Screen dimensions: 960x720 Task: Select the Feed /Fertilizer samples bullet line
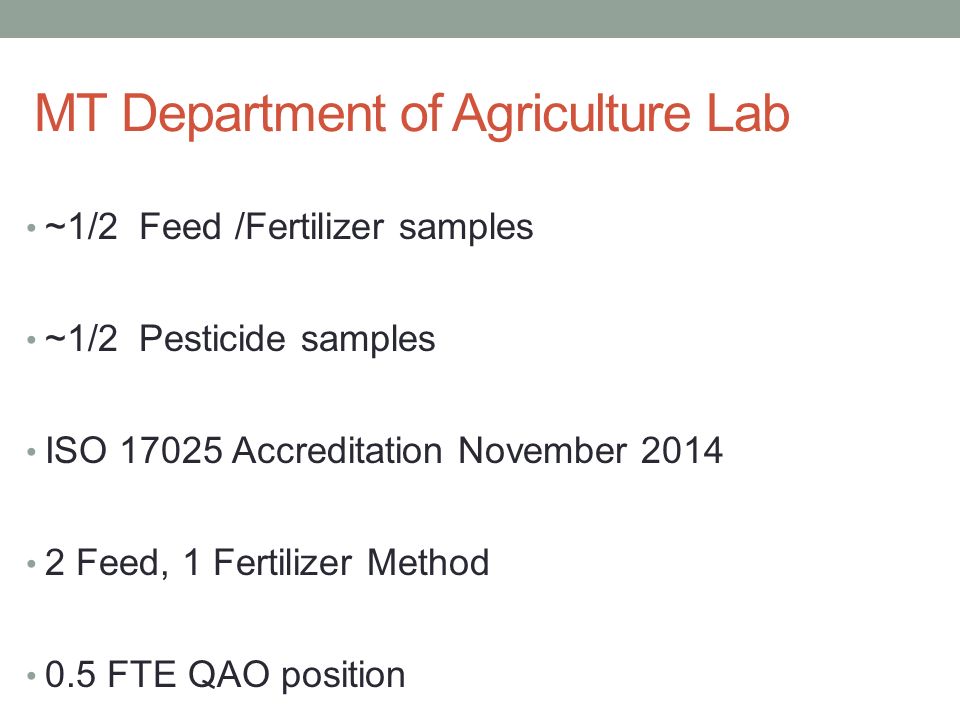click(x=289, y=228)
